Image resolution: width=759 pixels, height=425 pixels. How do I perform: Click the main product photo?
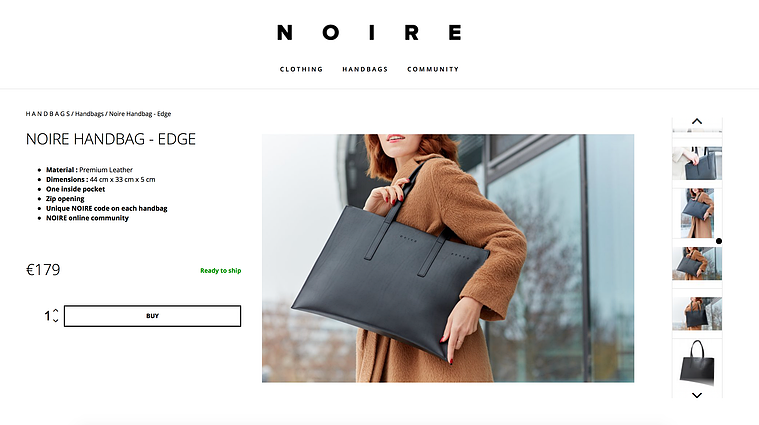coord(448,258)
